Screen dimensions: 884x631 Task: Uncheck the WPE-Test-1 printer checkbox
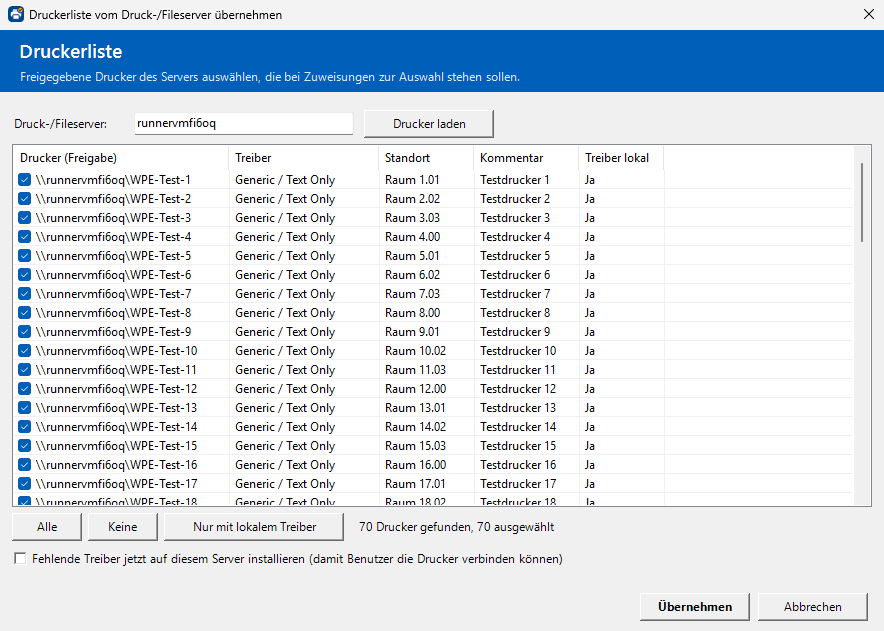24,180
